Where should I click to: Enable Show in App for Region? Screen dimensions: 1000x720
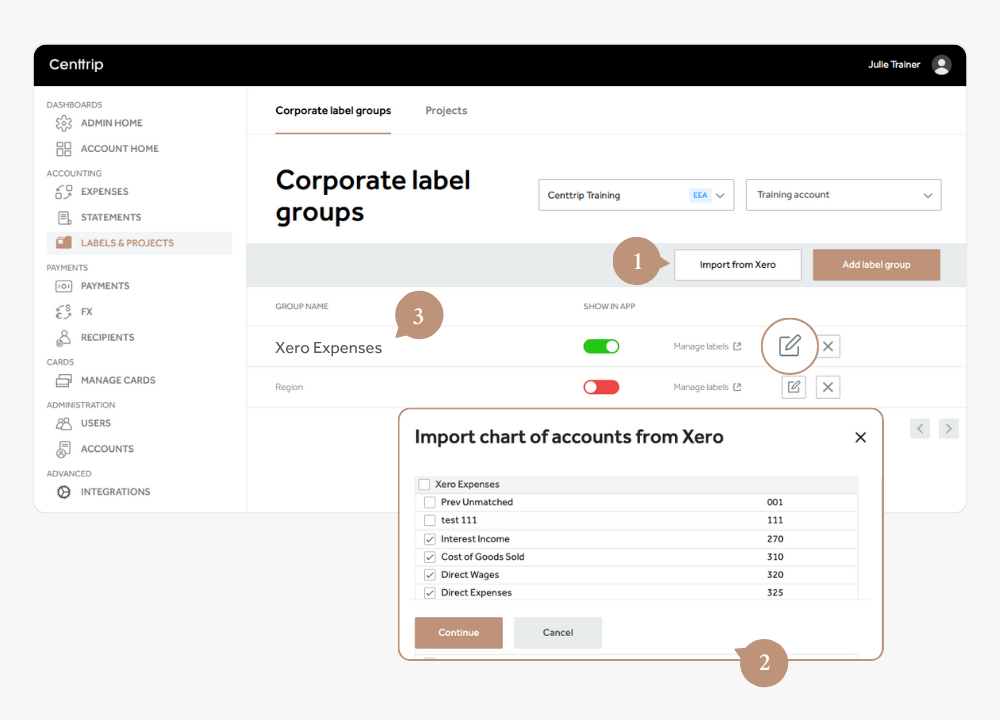click(601, 387)
